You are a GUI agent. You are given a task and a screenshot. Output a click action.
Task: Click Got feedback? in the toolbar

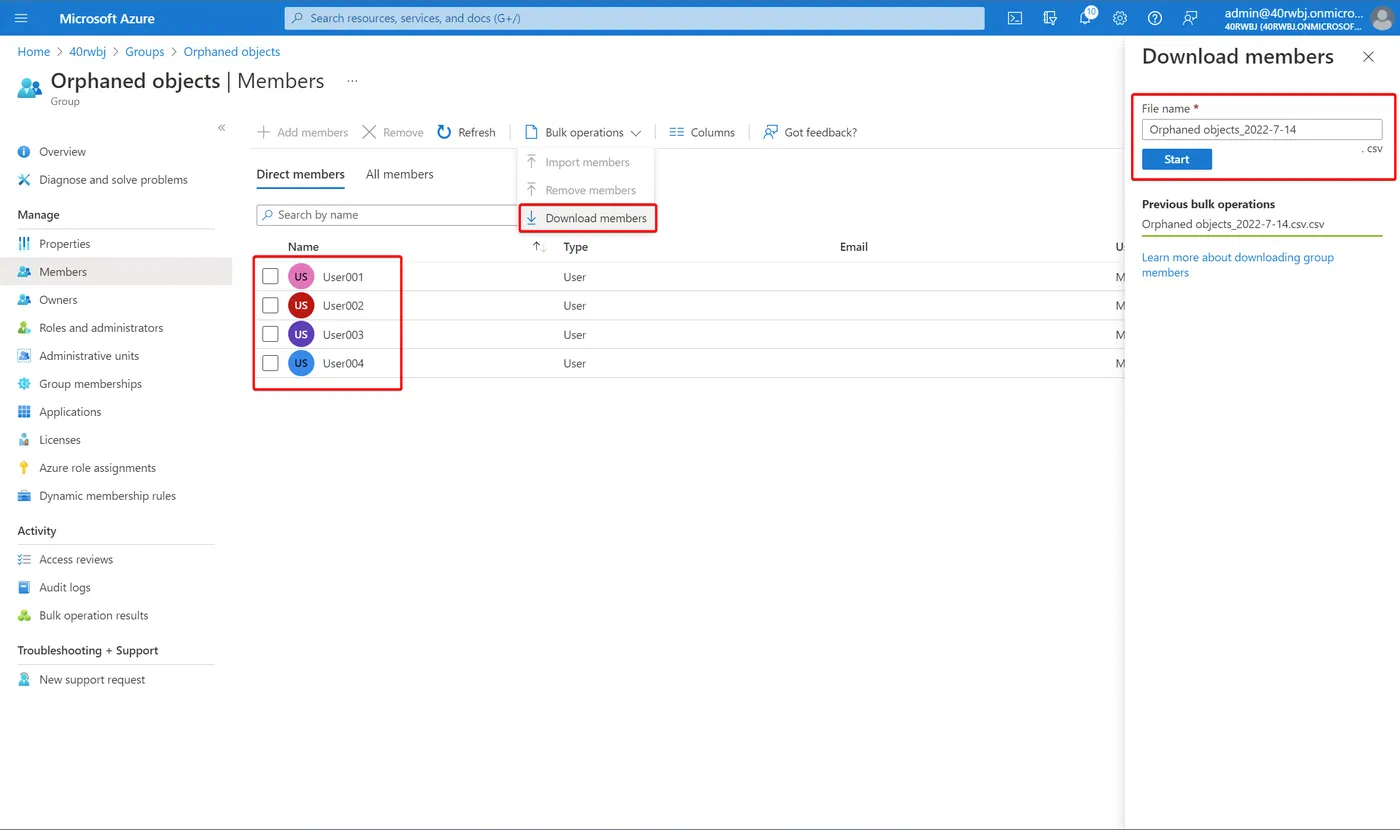point(810,132)
